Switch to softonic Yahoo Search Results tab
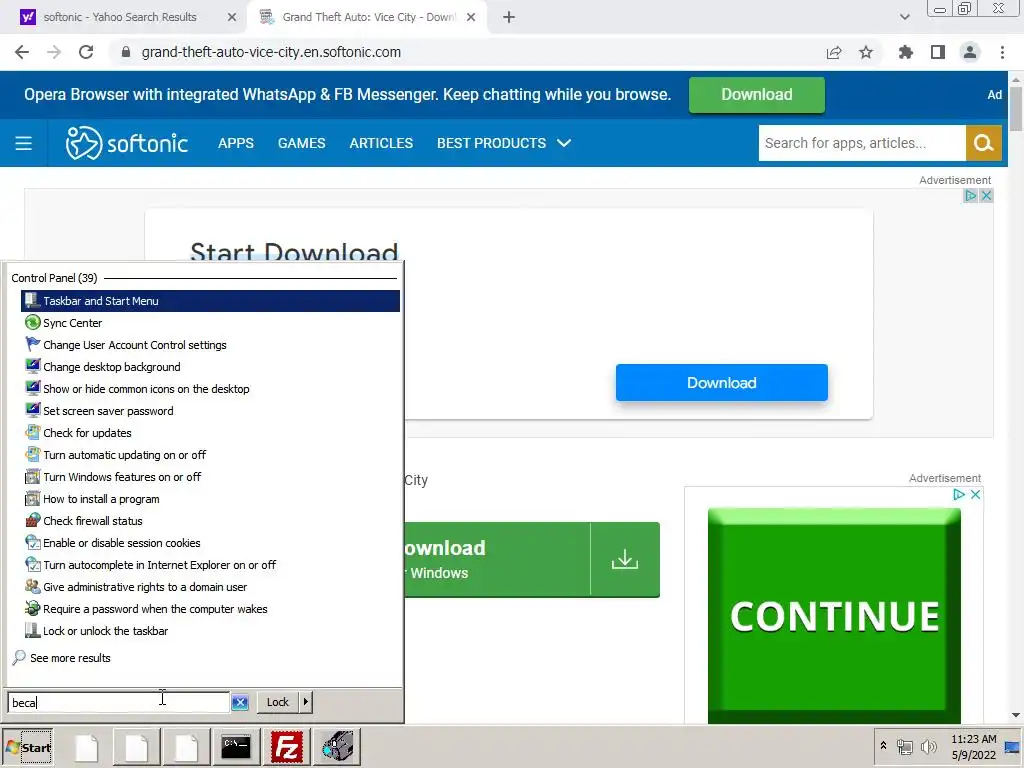 pyautogui.click(x=120, y=17)
